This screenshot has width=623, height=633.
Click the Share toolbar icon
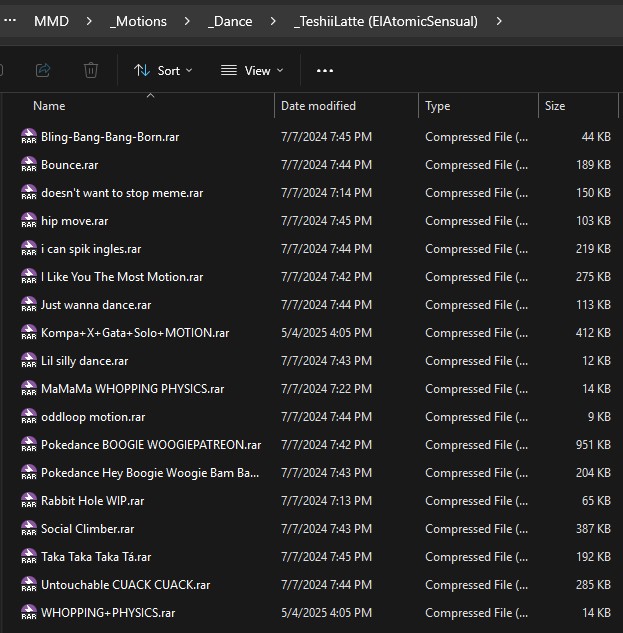point(43,70)
